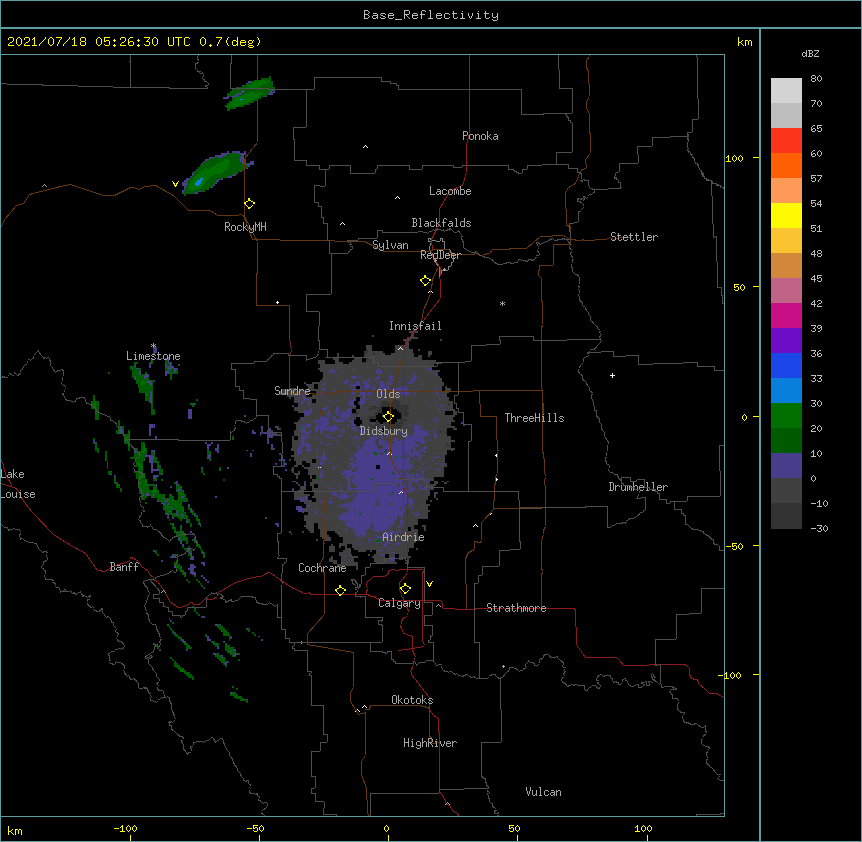The height and width of the screenshot is (842, 862).
Task: Click the Base_Reflectivity title text
Action: tap(431, 15)
